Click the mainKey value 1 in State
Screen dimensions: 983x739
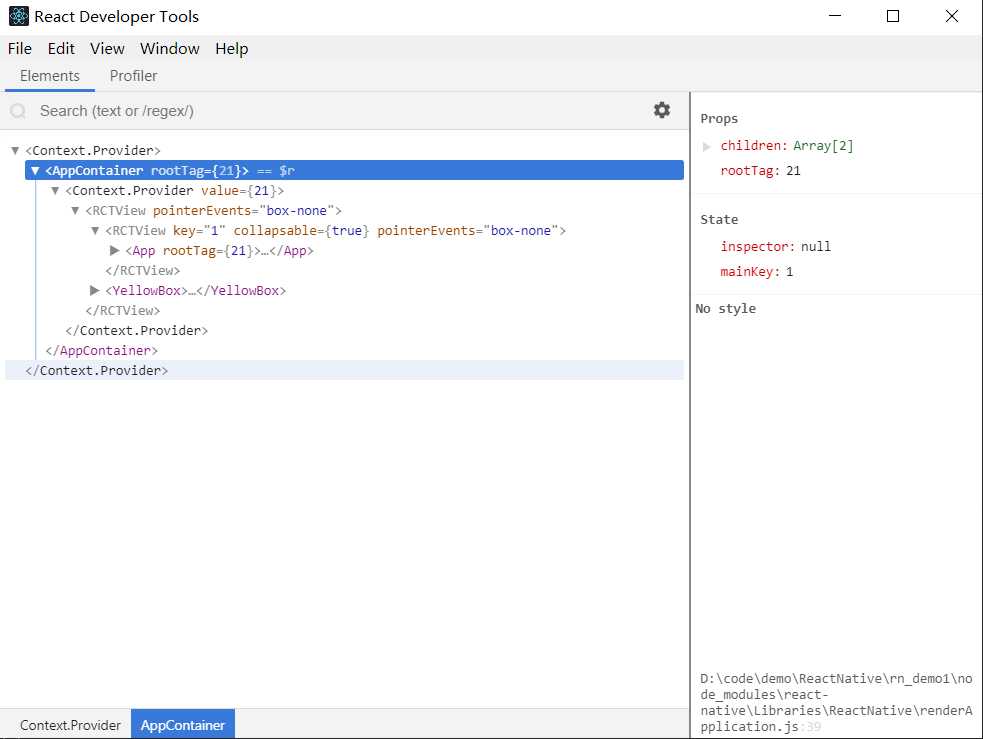click(789, 271)
